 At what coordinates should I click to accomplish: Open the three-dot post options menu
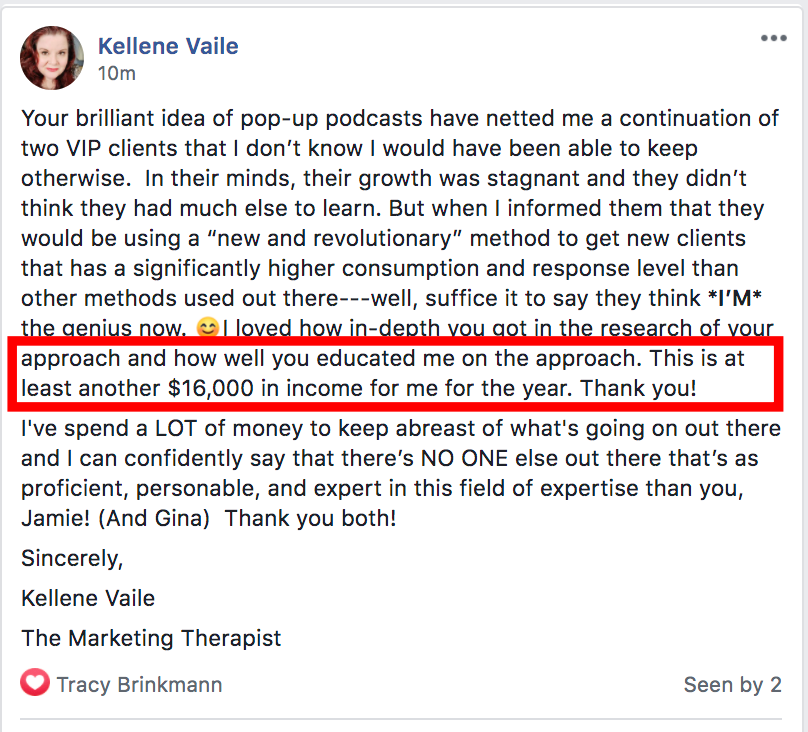click(x=773, y=39)
